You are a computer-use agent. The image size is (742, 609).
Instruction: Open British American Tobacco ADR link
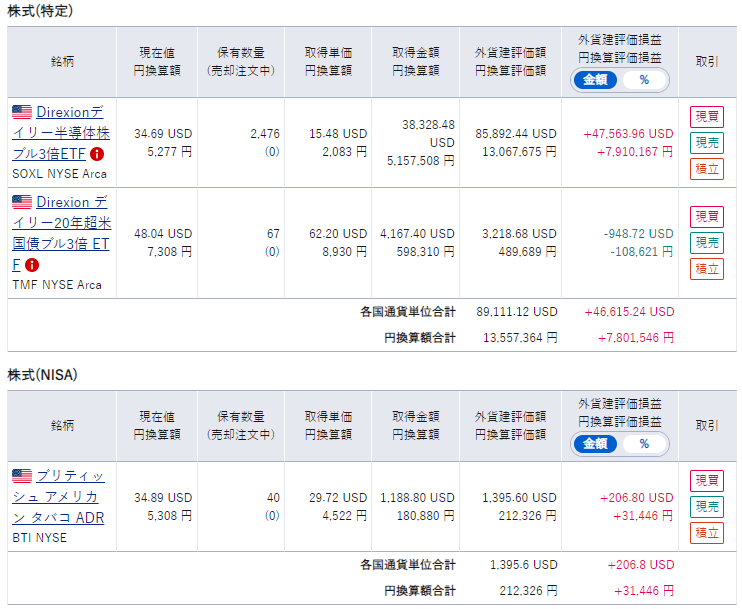(x=58, y=496)
